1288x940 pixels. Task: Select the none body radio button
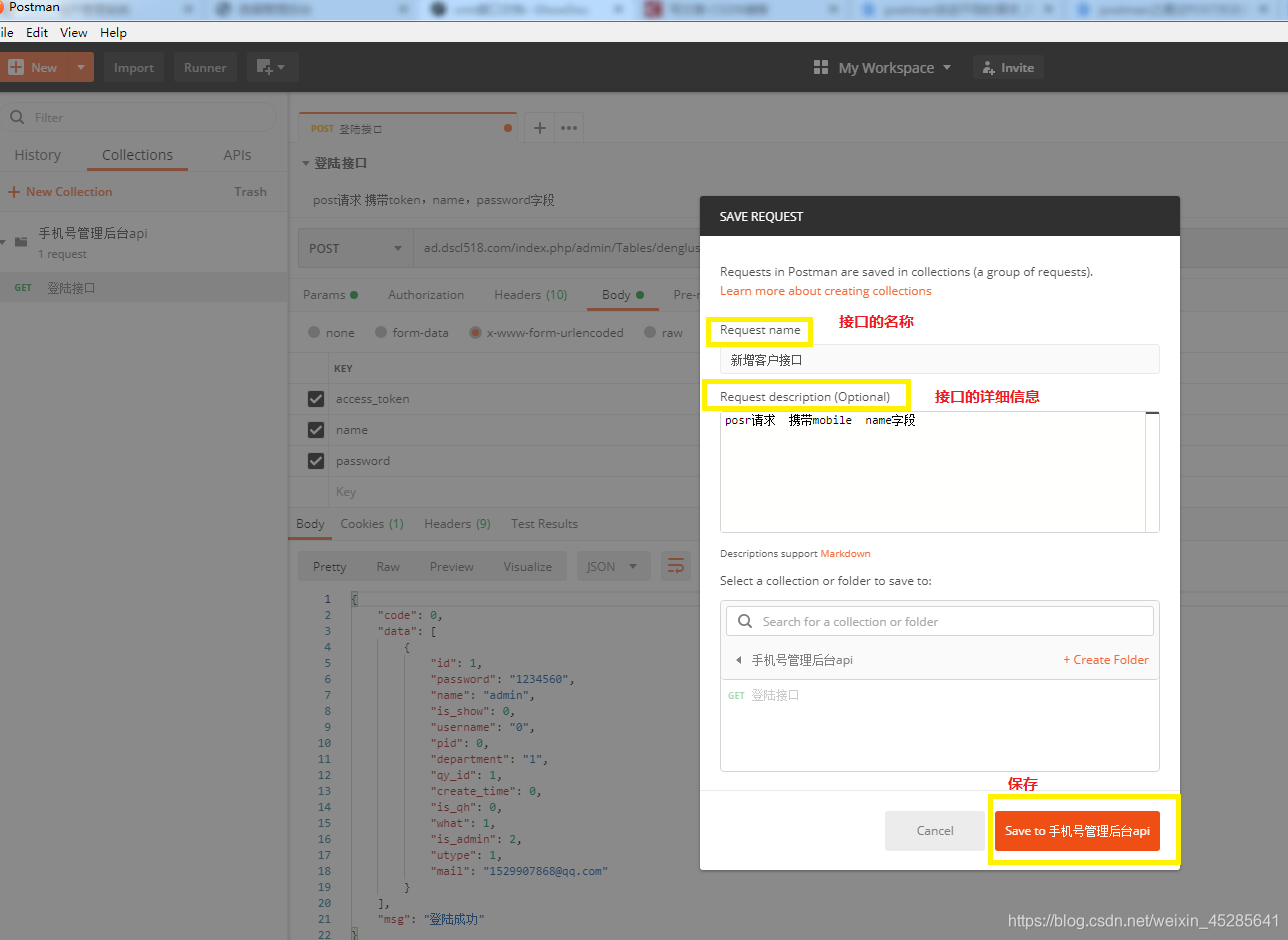[x=314, y=333]
